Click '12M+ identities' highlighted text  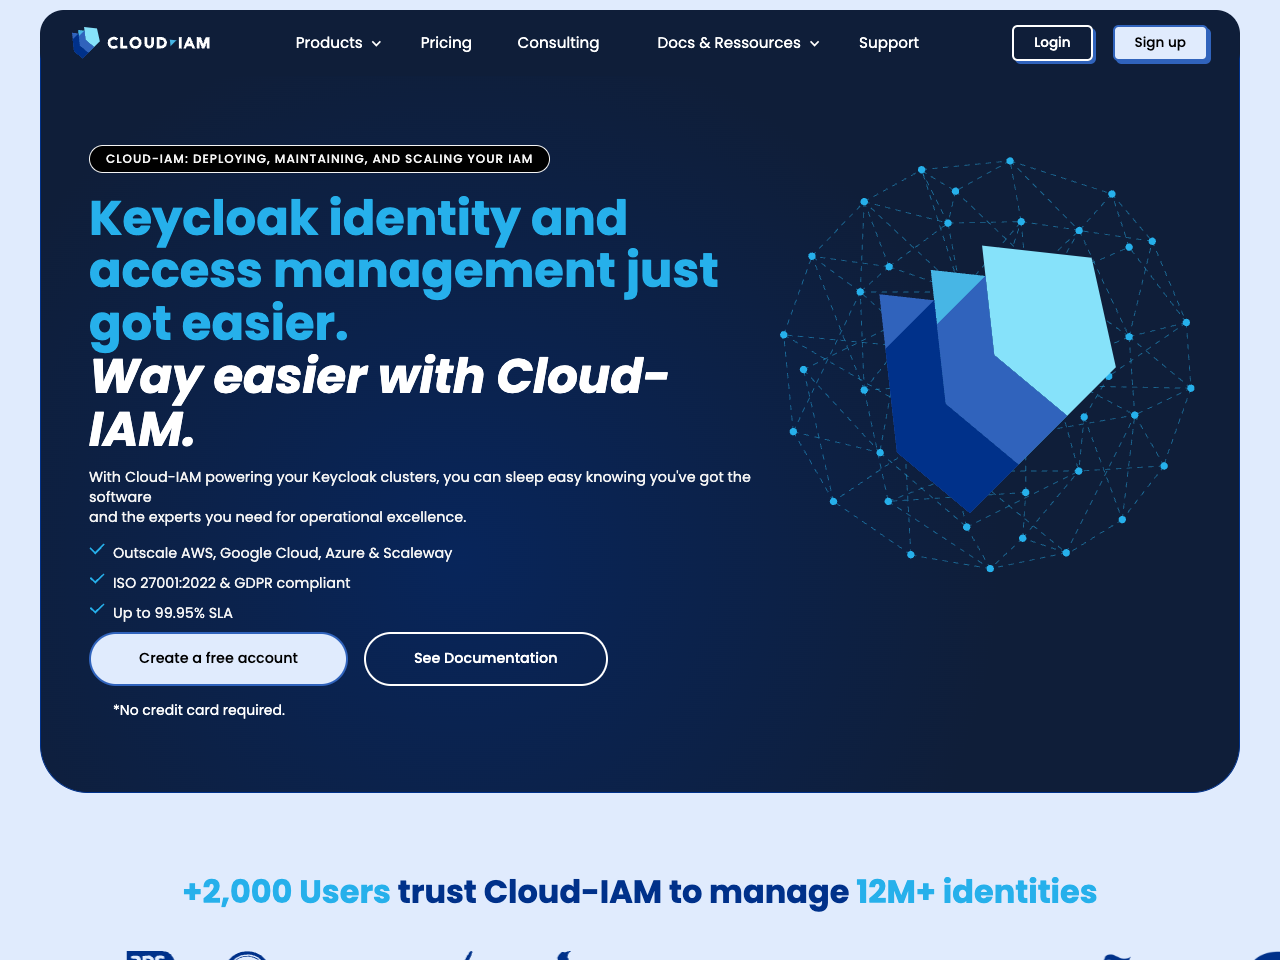point(976,892)
